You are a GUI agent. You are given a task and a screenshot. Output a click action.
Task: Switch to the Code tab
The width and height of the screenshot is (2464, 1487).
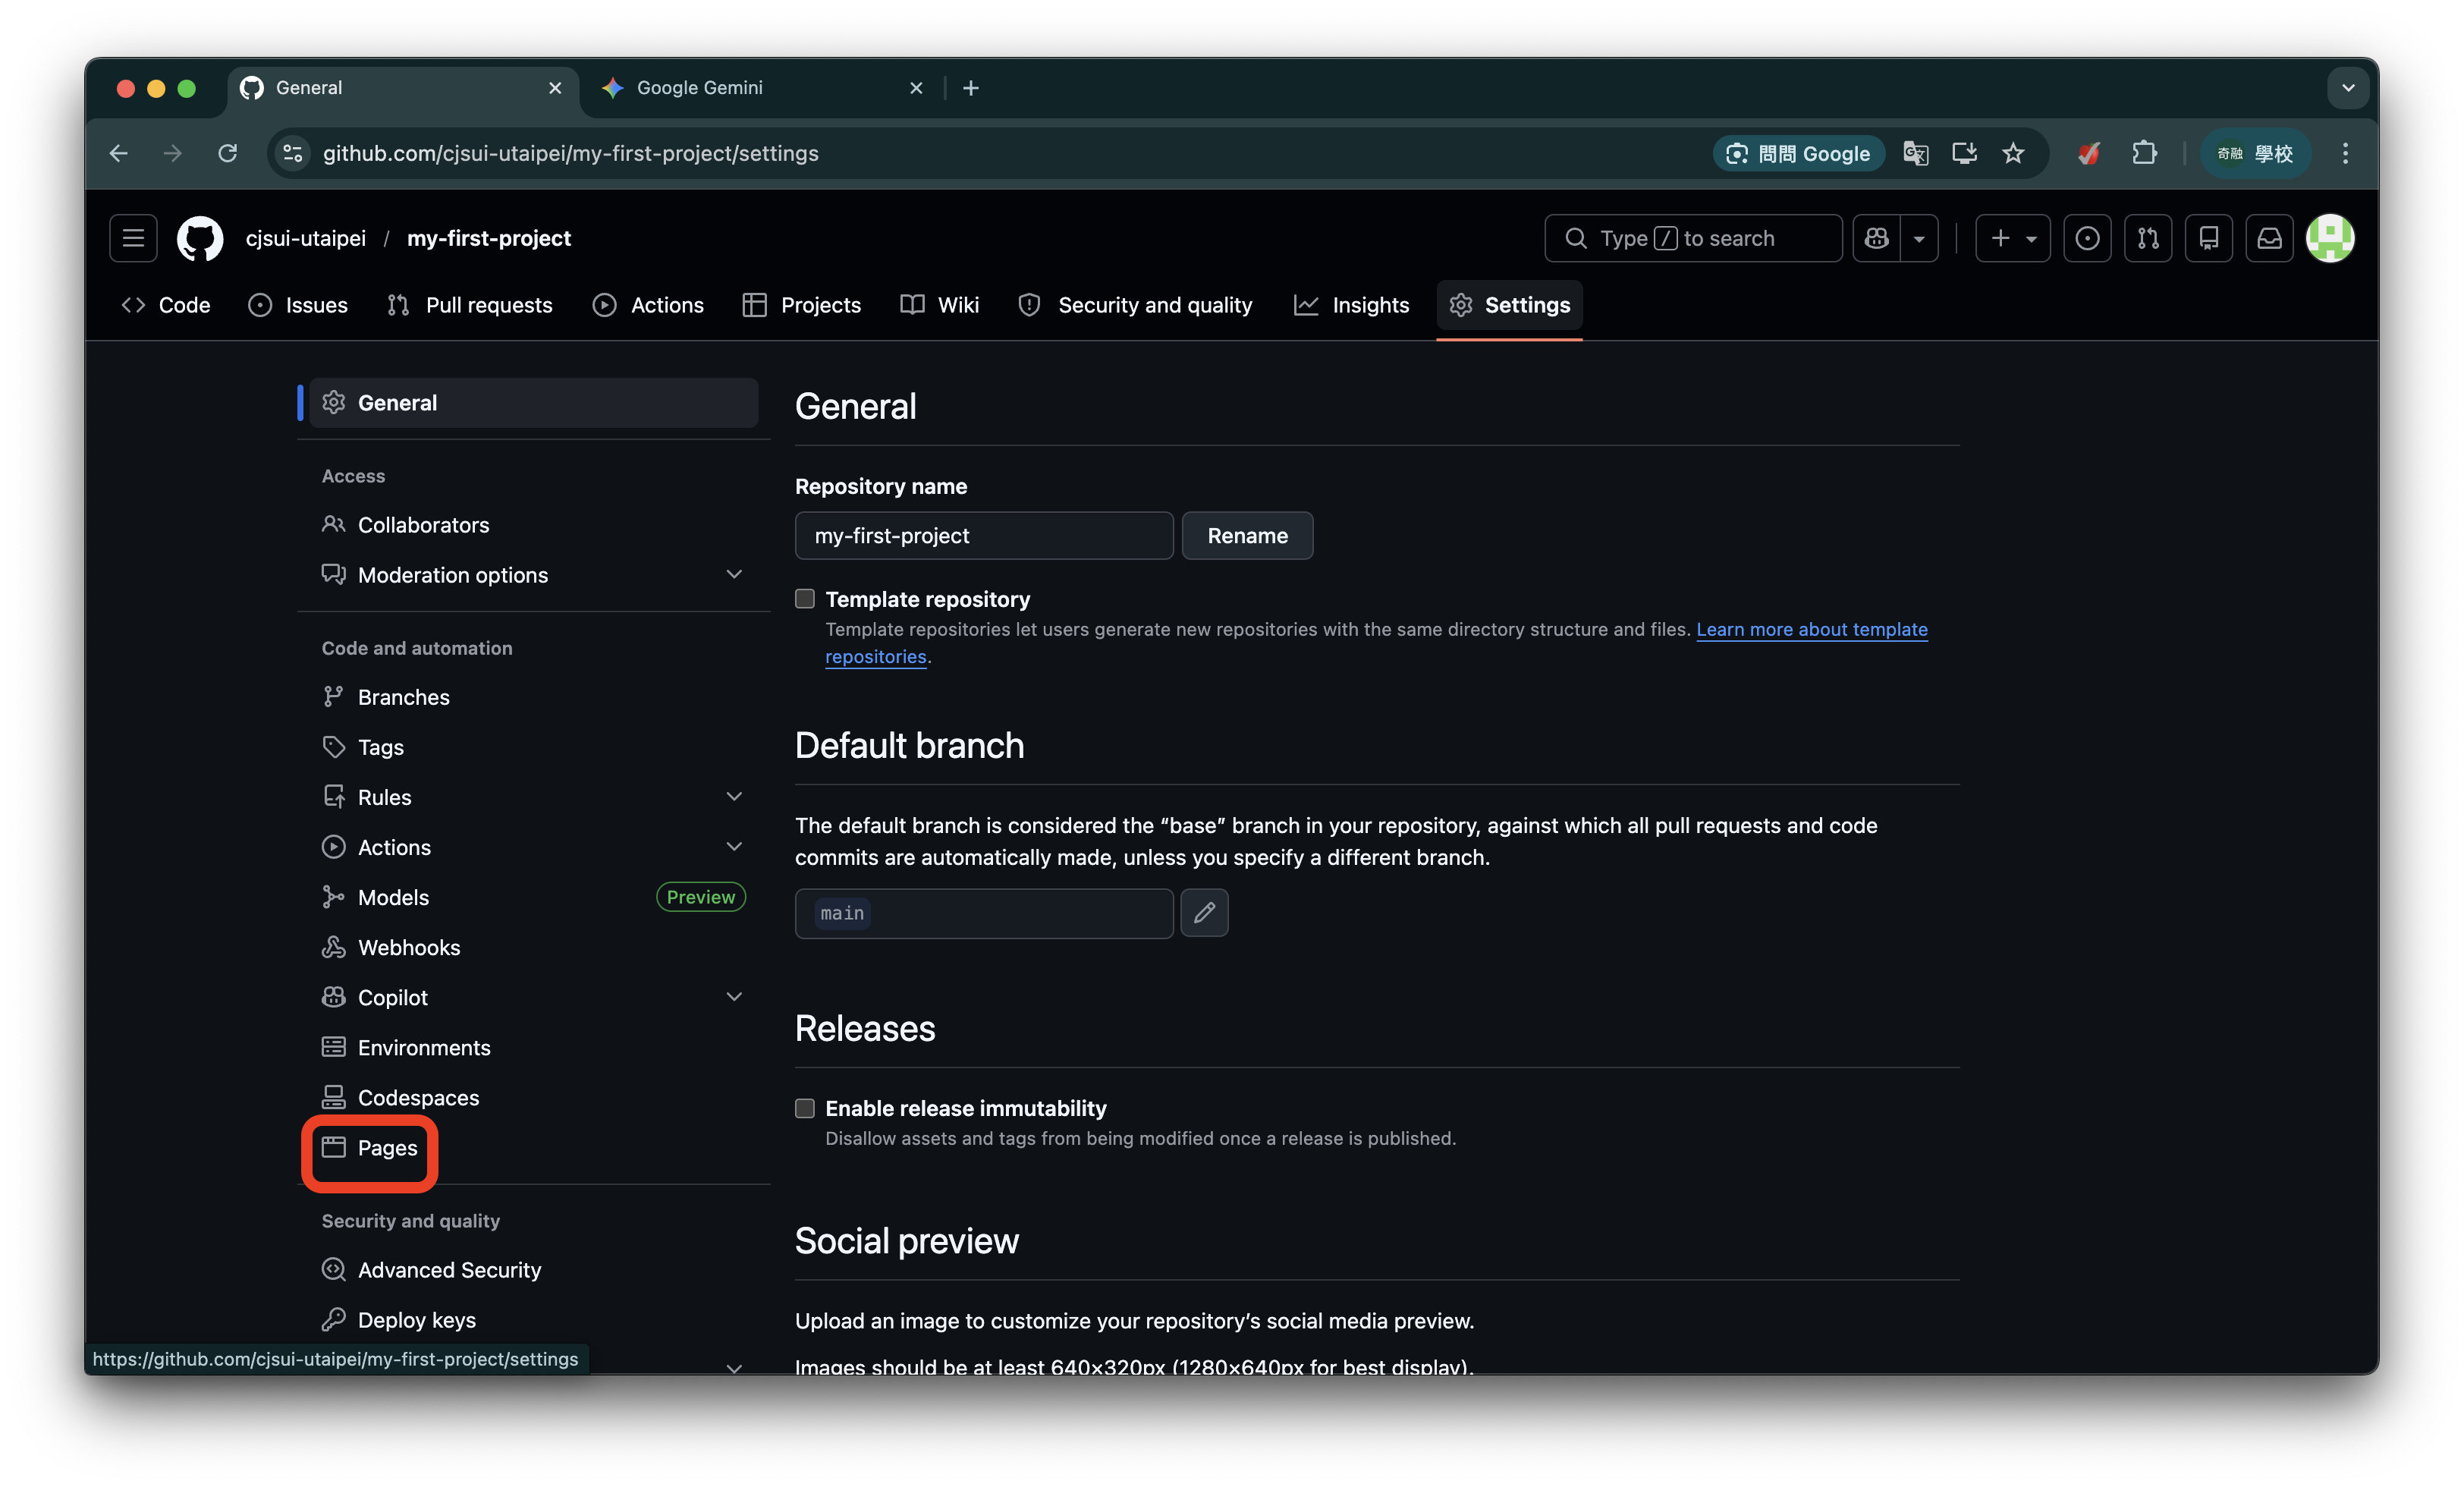(x=166, y=305)
